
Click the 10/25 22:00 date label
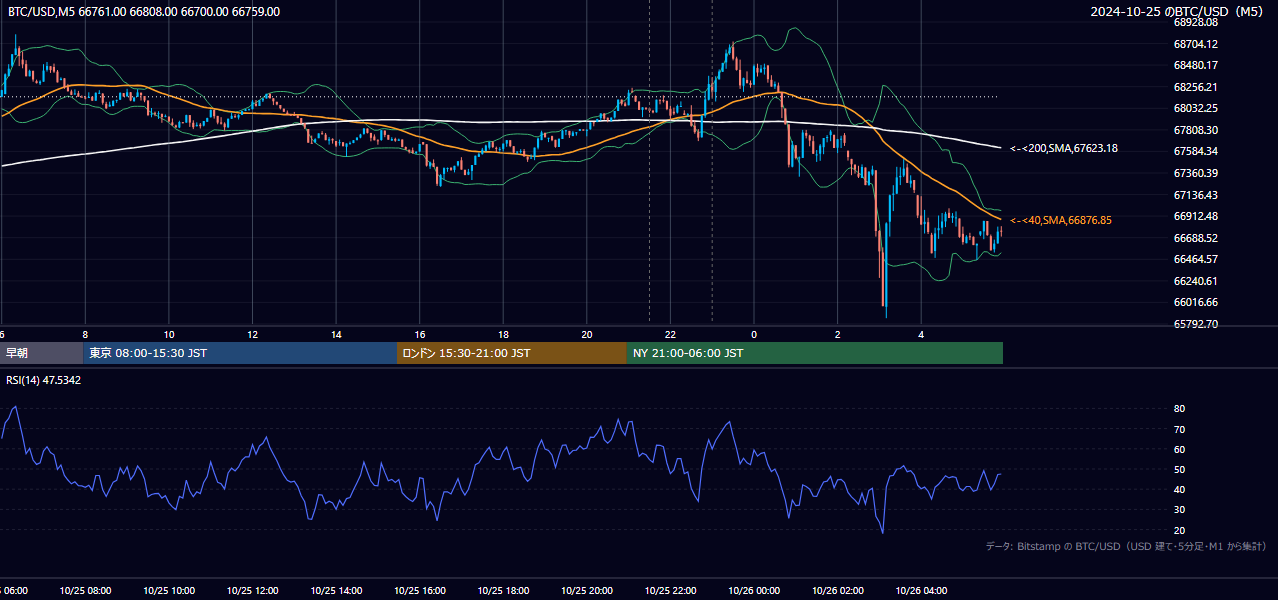point(671,591)
